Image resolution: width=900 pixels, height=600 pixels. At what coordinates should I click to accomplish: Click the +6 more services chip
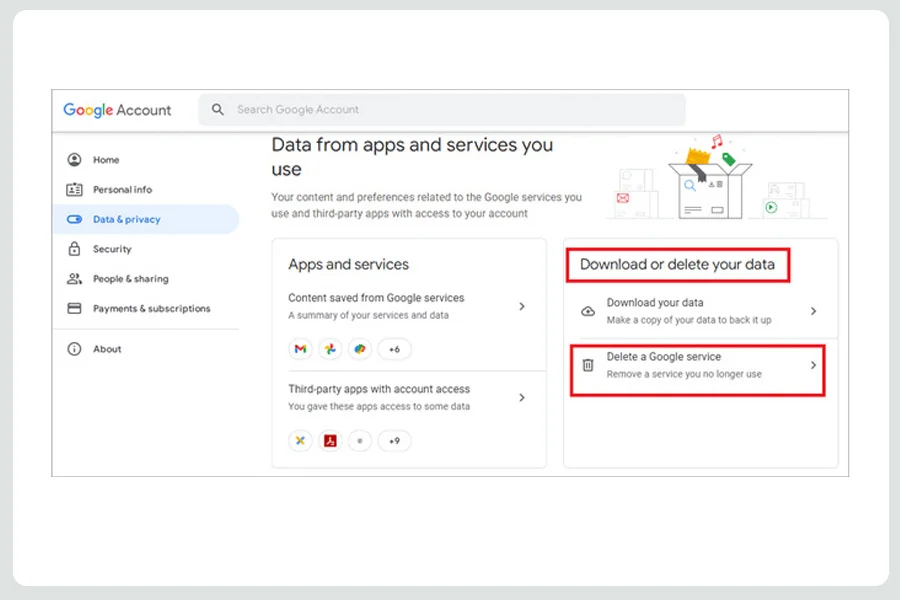tap(394, 349)
